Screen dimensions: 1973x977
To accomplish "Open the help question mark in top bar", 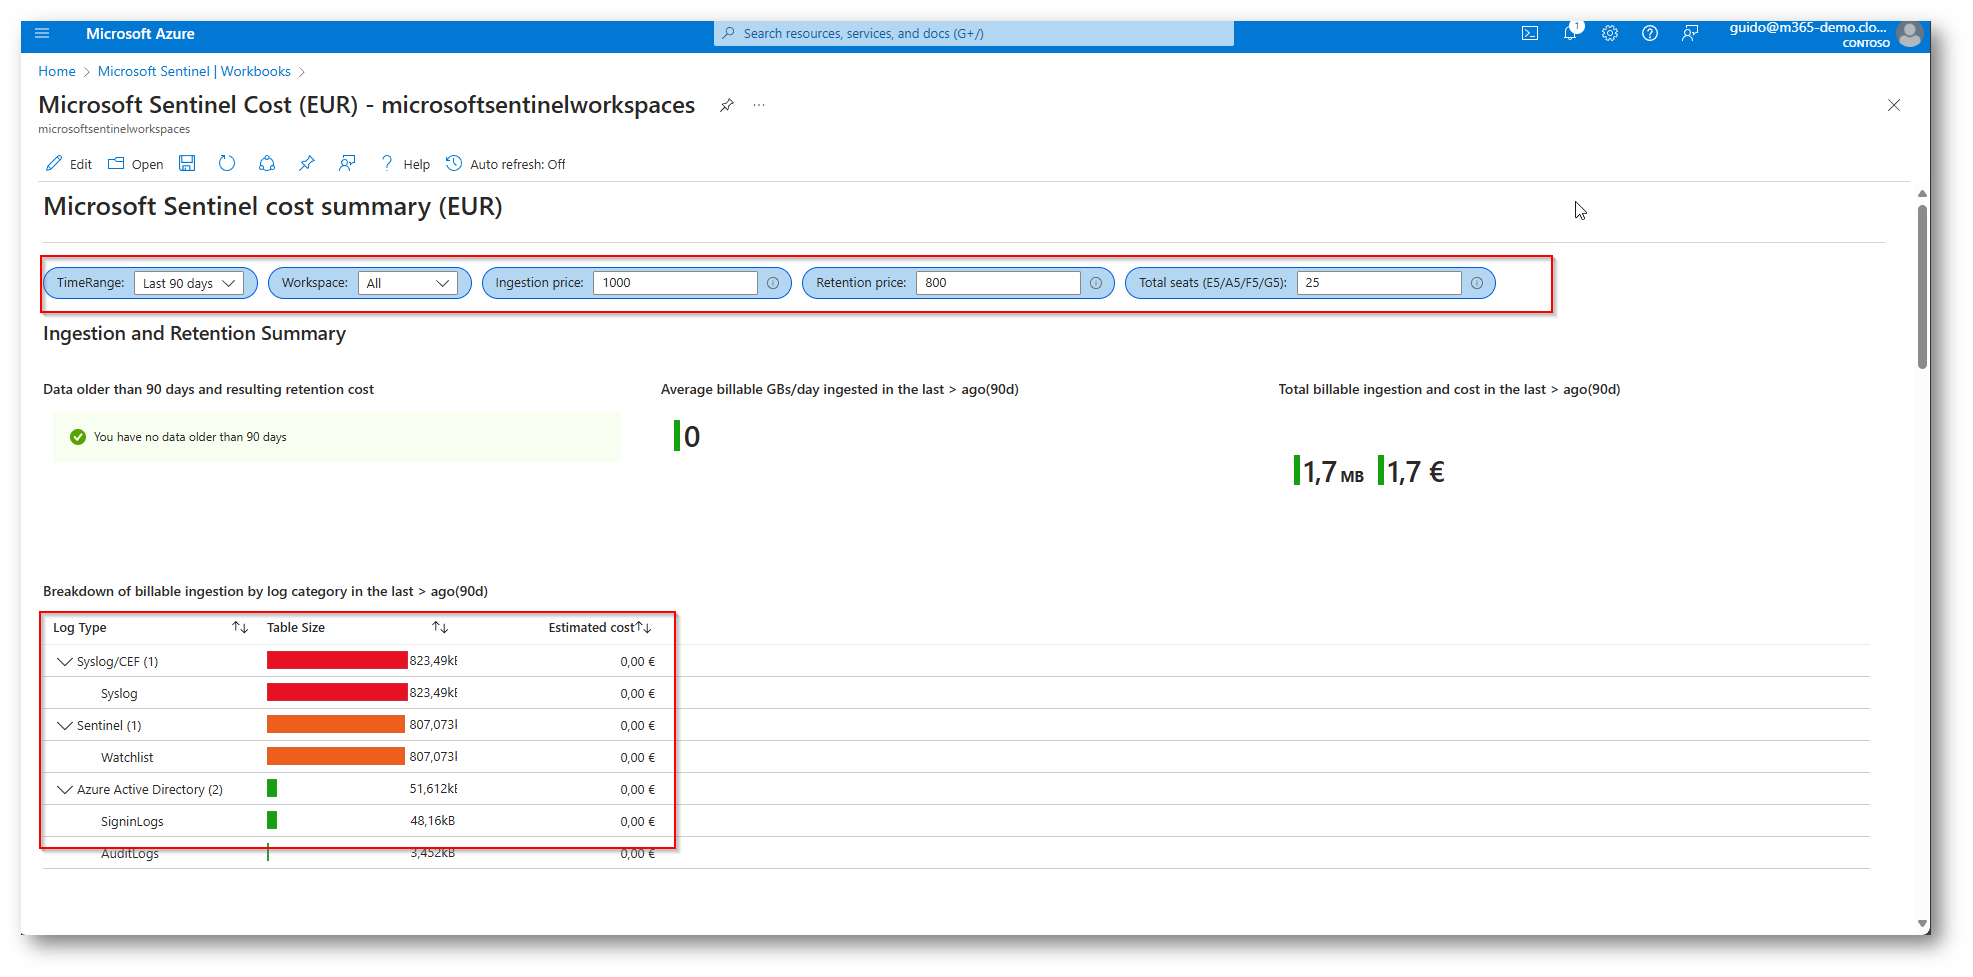I will click(1650, 33).
